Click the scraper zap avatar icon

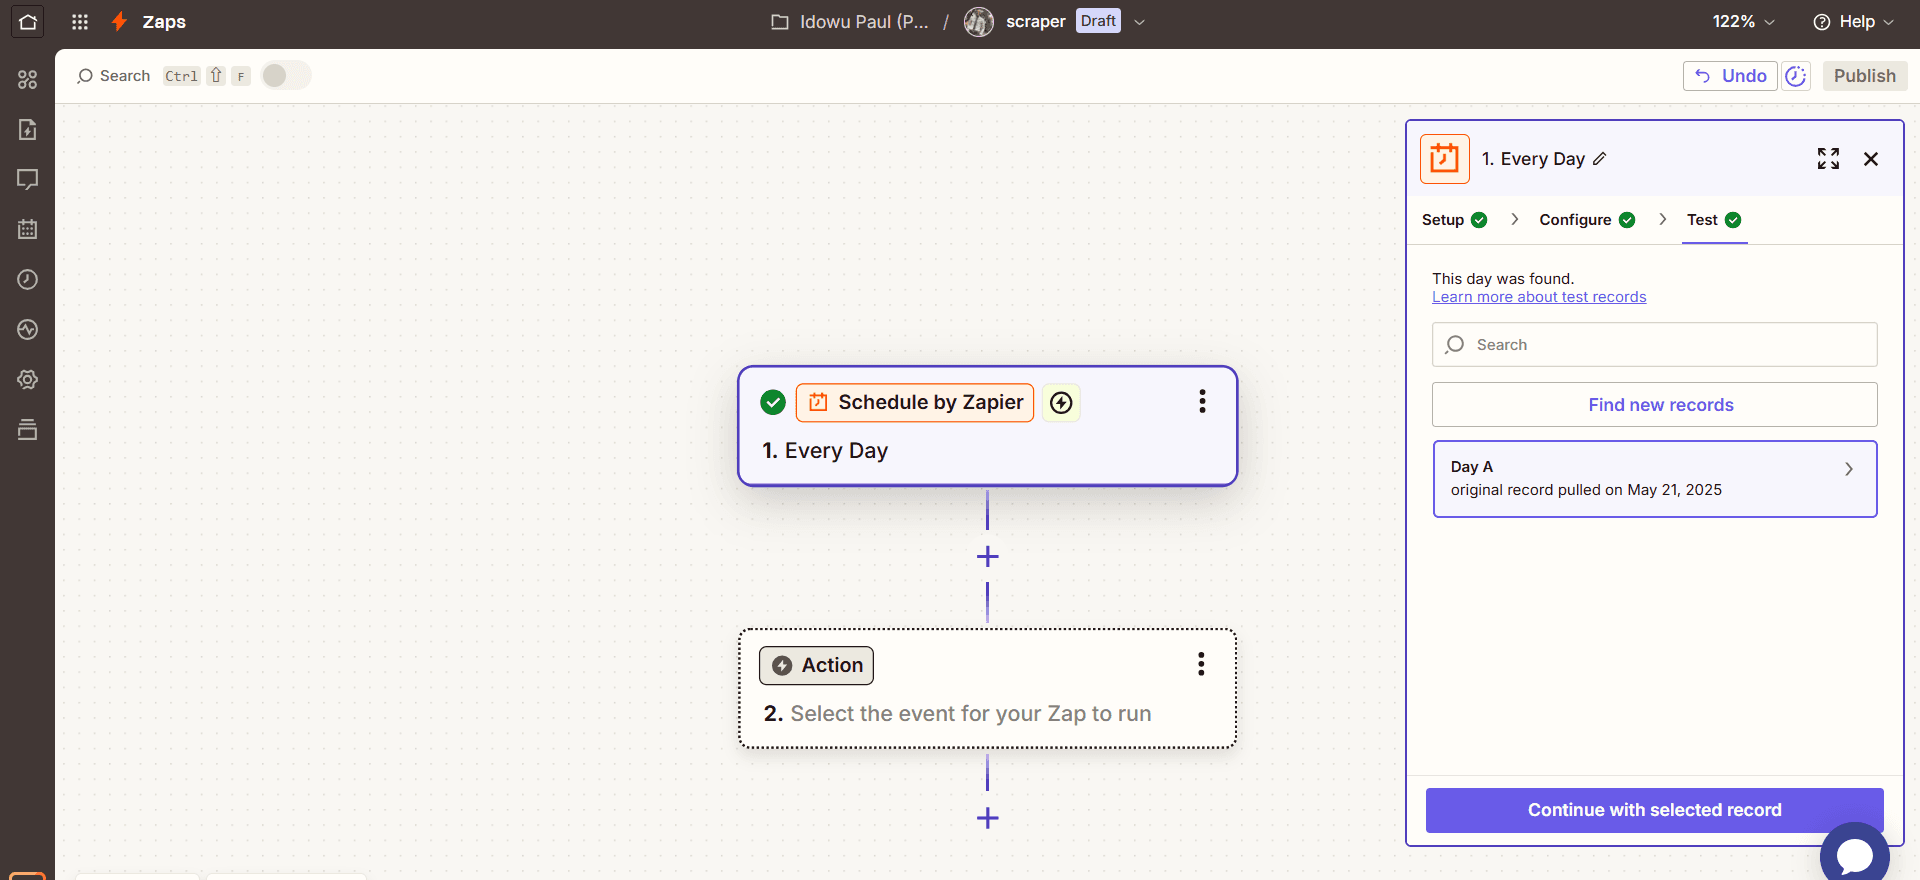[979, 21]
